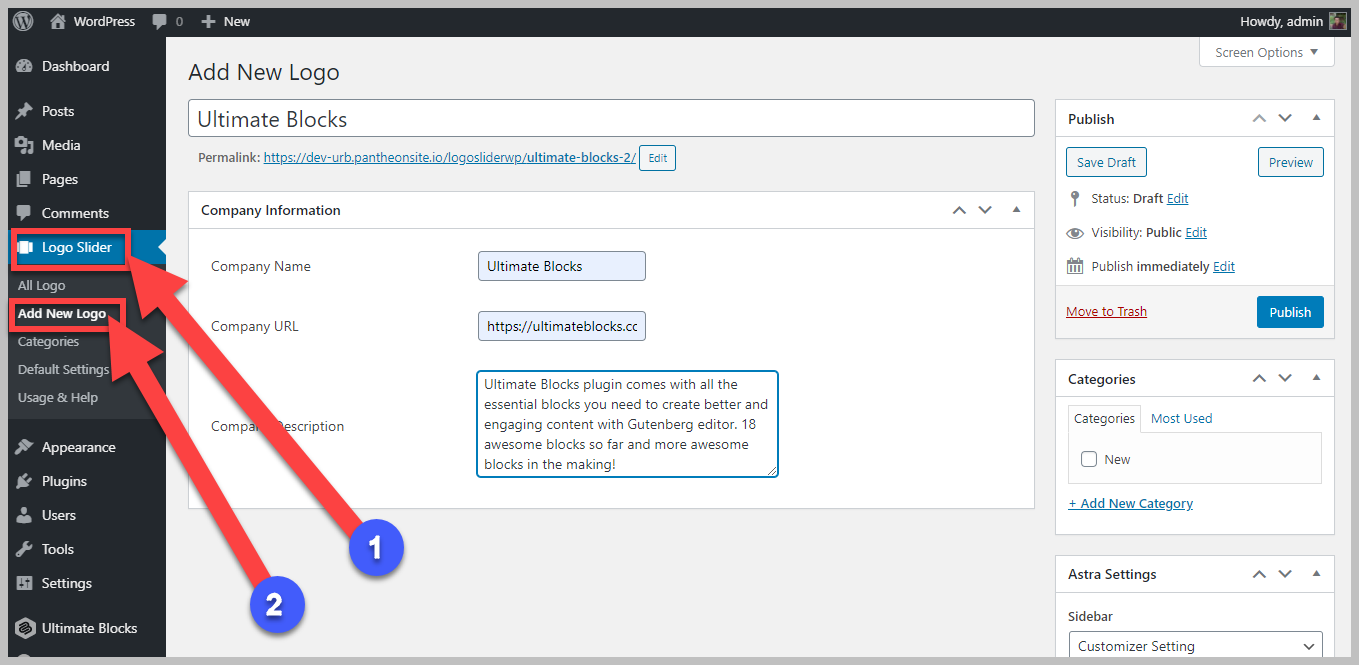Edit the Public visibility
1359x665 pixels.
[x=1196, y=233]
